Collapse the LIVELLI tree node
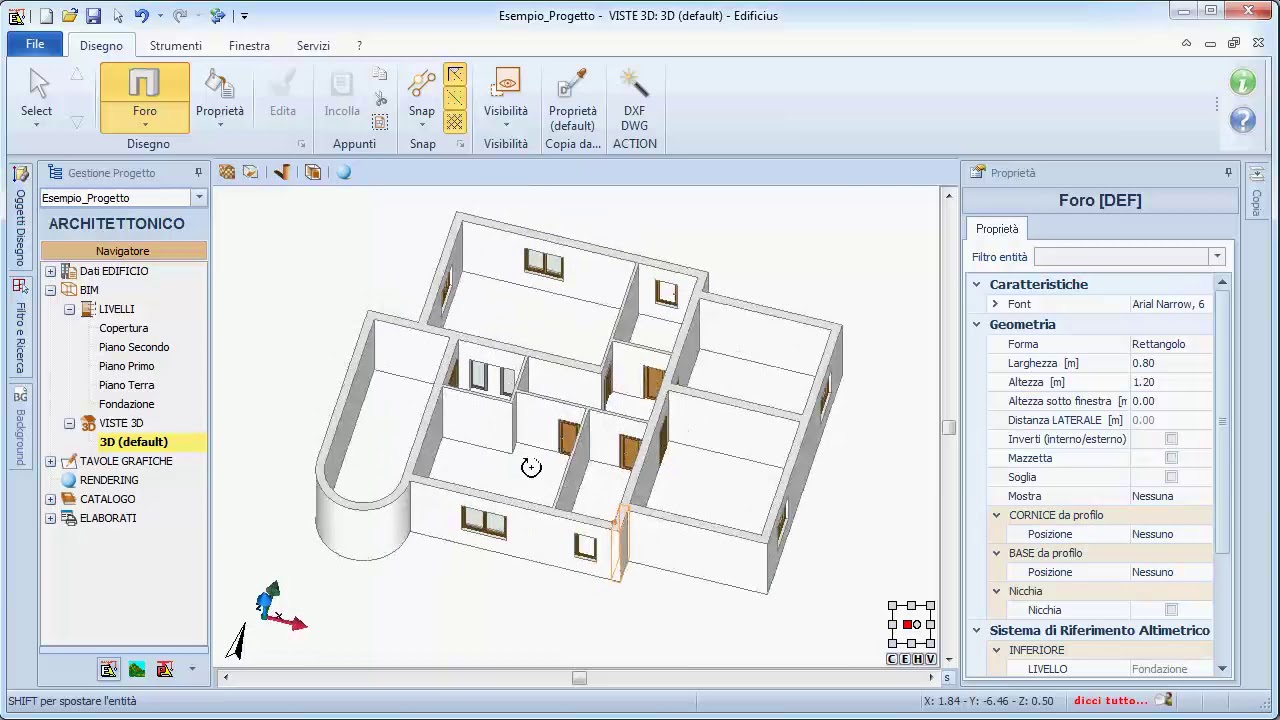1280x720 pixels. pyautogui.click(x=69, y=309)
